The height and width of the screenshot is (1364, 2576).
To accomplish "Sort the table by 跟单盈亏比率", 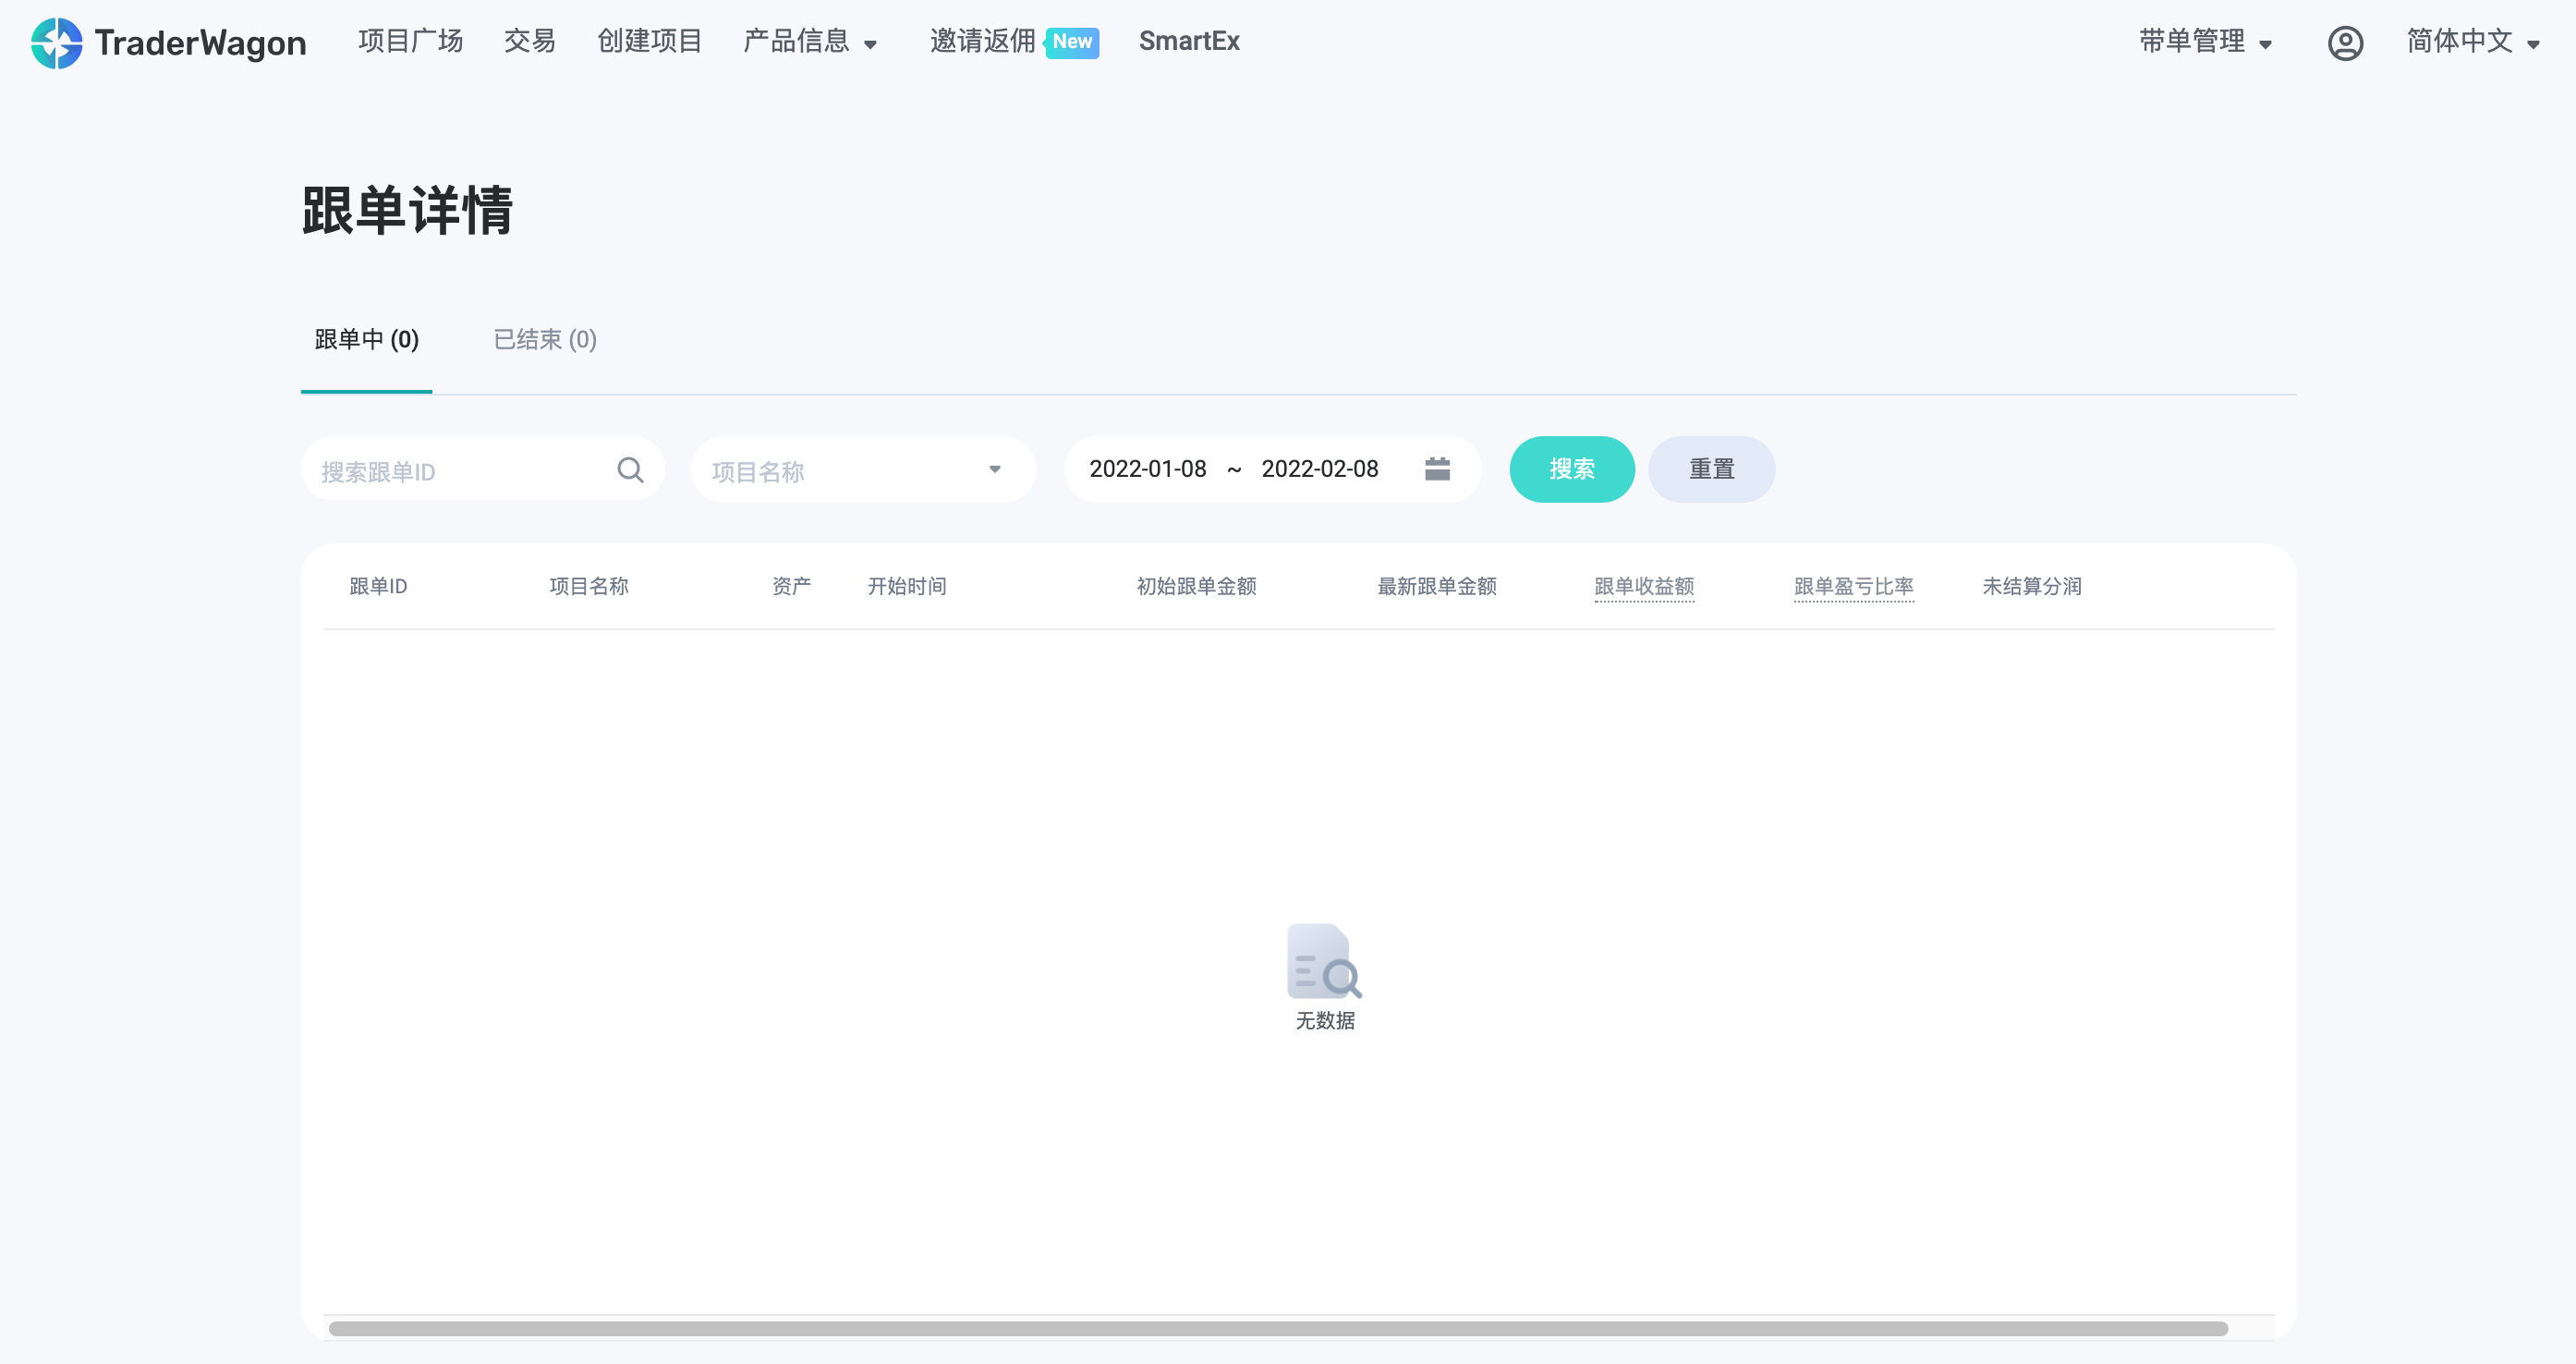I will tap(1854, 586).
